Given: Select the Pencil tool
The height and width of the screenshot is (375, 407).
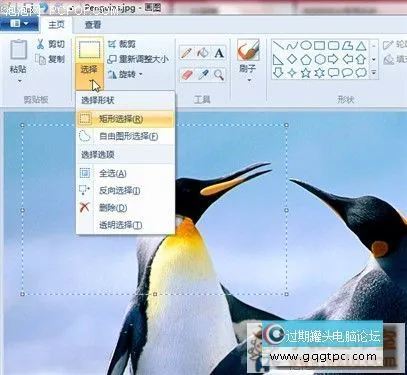Looking at the screenshot, I should click(187, 53).
